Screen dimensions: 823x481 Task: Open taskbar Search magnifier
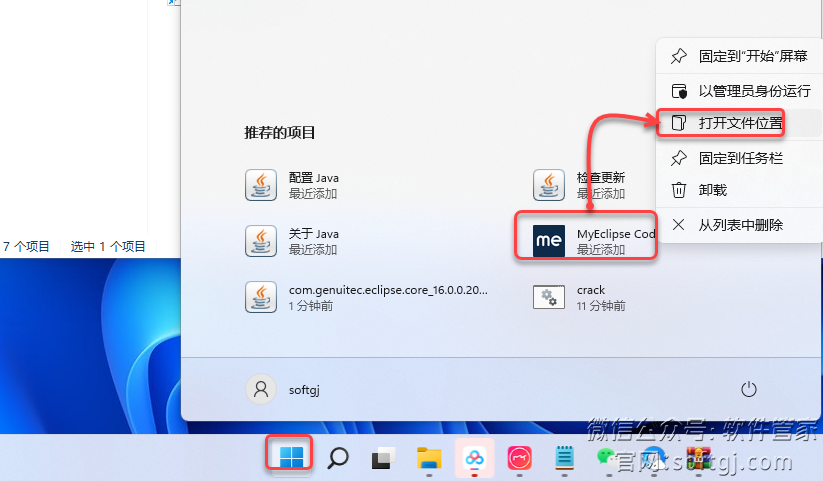[337, 457]
